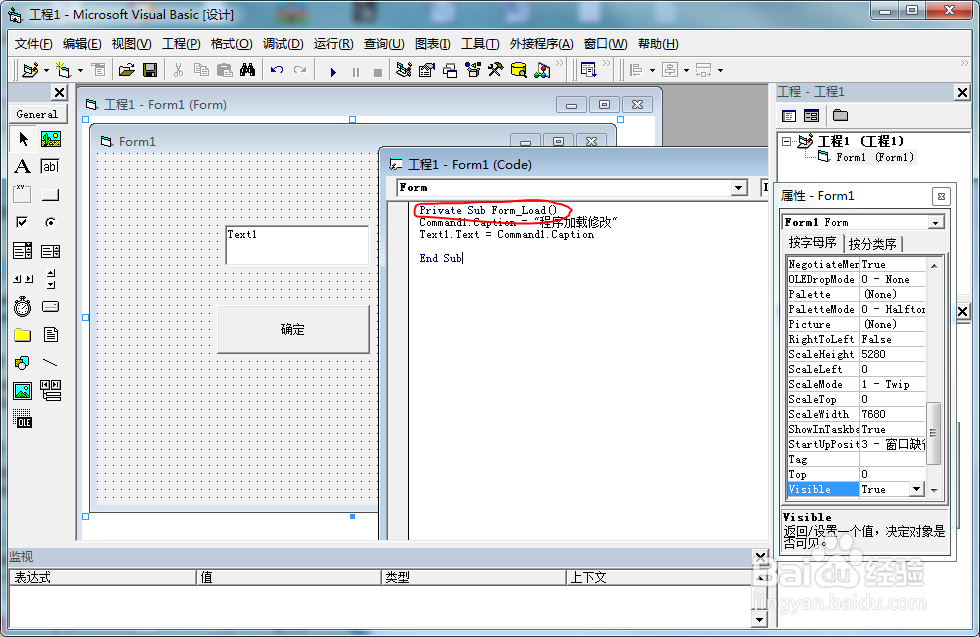
Task: Click the 确定 button on Form1
Action: pos(293,329)
